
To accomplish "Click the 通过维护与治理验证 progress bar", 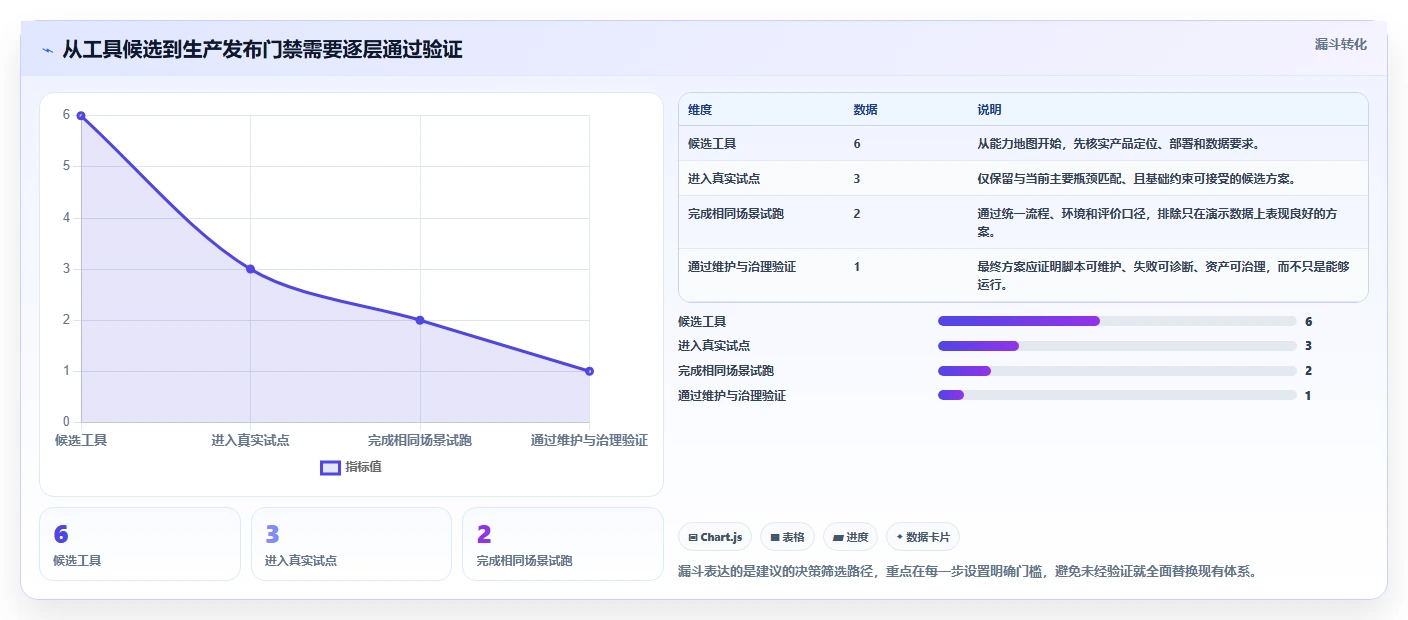I will coord(1117,396).
